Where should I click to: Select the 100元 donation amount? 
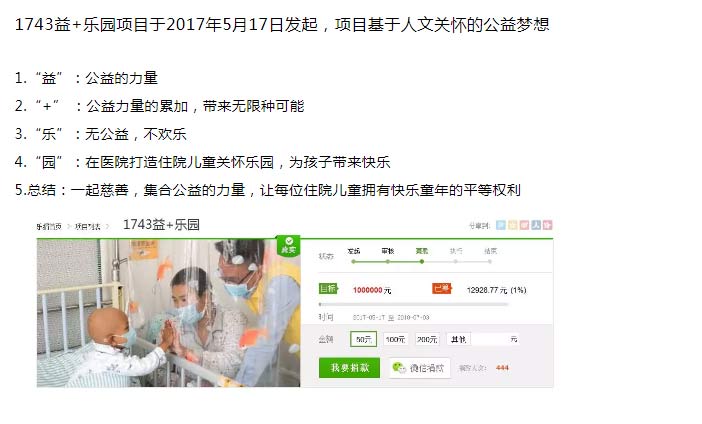[x=395, y=339]
